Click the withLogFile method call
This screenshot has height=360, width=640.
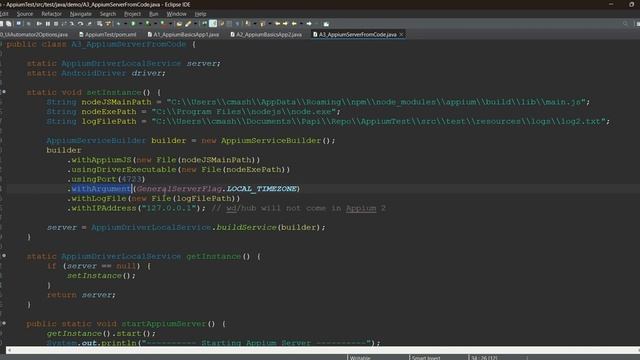99,198
